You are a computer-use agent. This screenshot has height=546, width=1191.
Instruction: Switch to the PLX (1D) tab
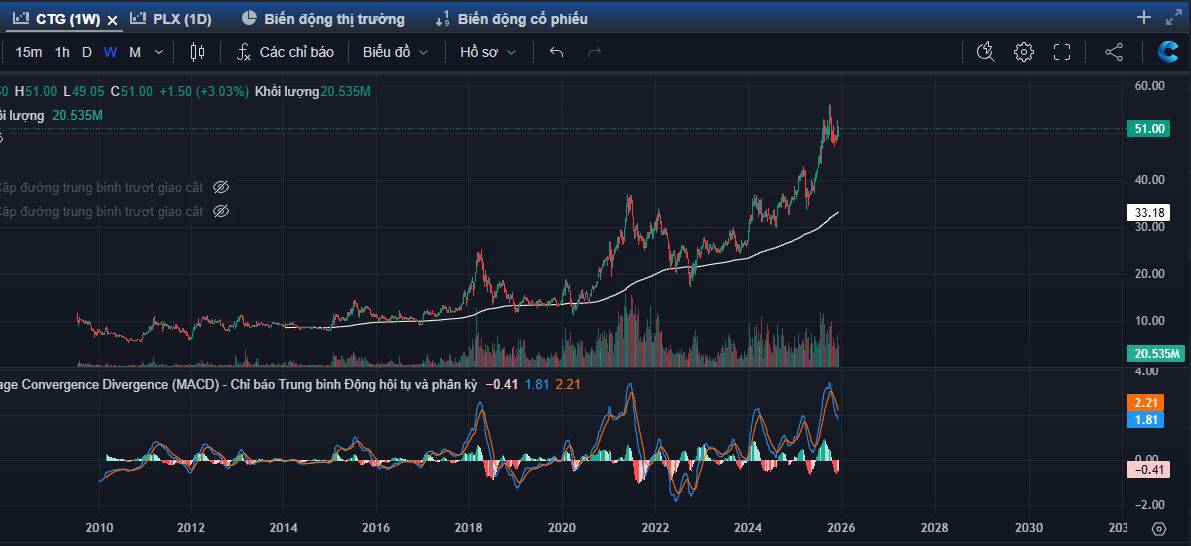171,19
